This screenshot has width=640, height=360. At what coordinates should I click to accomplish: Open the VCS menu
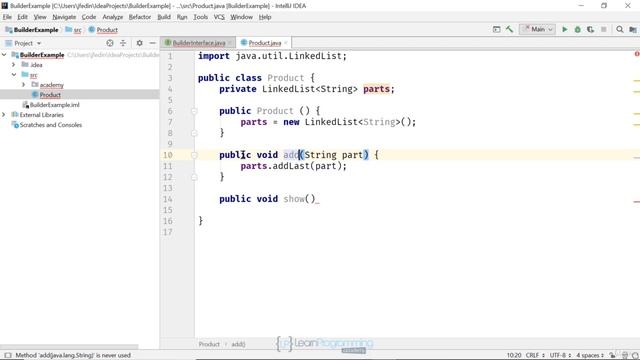219,17
